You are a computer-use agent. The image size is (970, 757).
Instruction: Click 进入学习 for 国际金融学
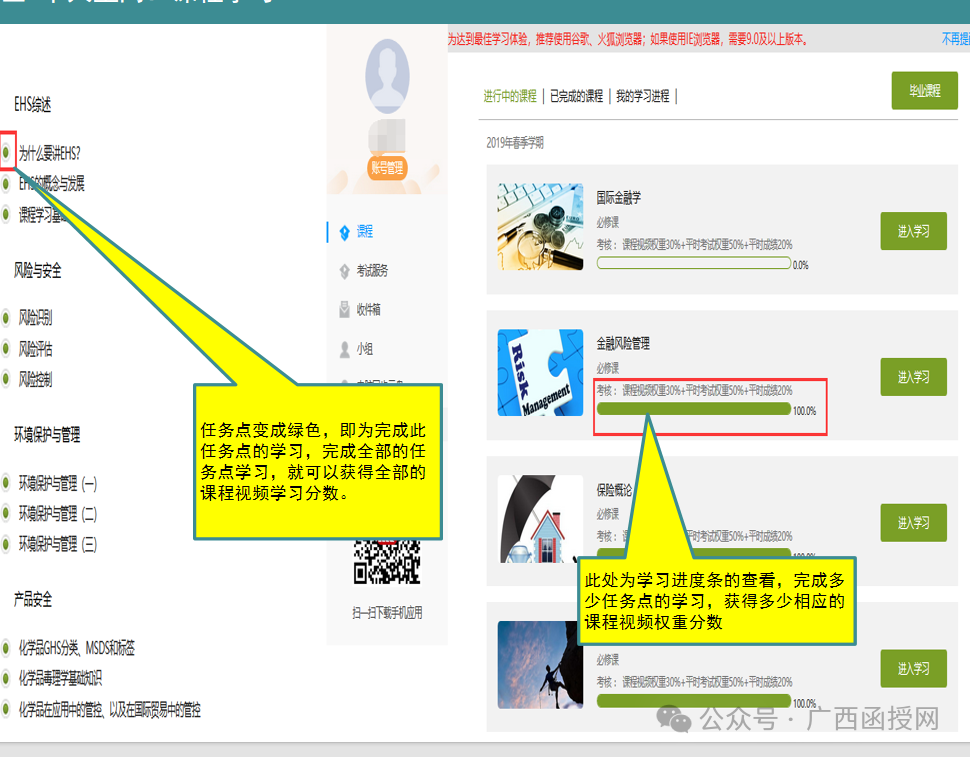pos(913,231)
